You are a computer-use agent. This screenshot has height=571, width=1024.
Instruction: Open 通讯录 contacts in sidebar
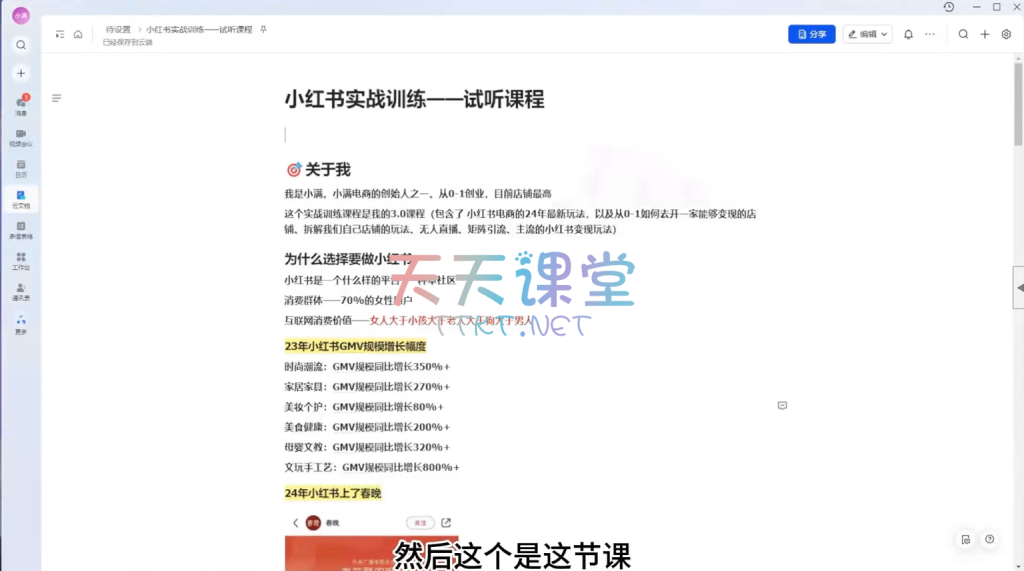[21, 291]
